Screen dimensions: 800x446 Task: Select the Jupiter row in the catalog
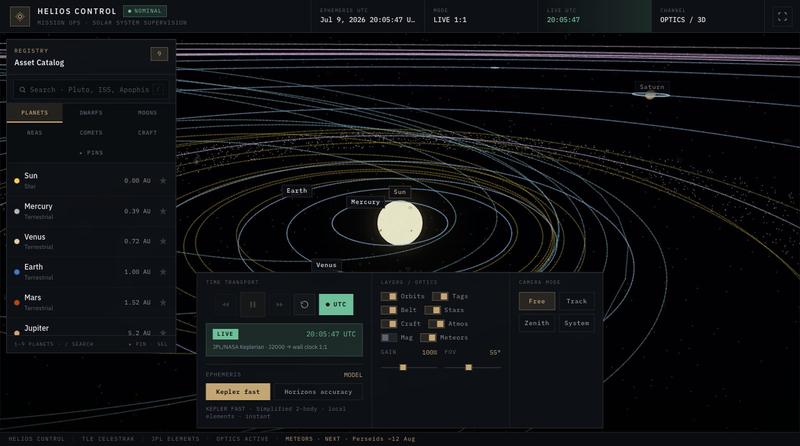tap(91, 329)
